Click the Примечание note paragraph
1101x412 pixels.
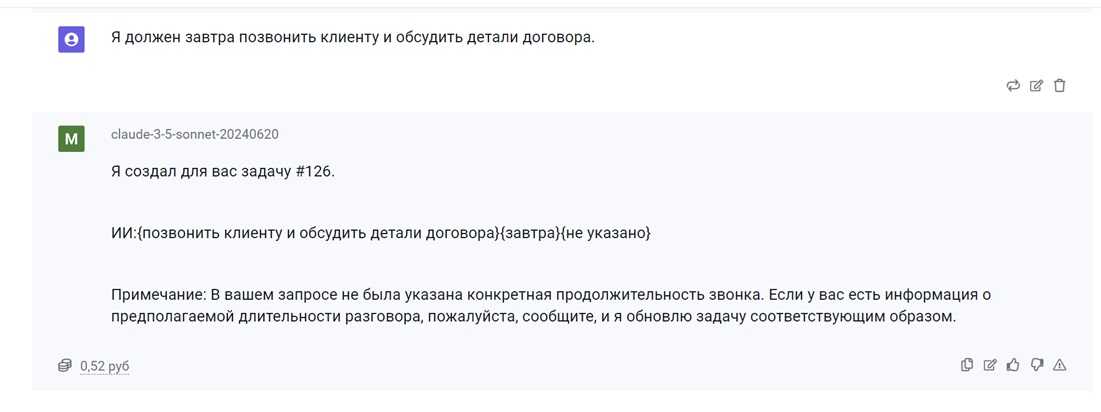click(550, 305)
